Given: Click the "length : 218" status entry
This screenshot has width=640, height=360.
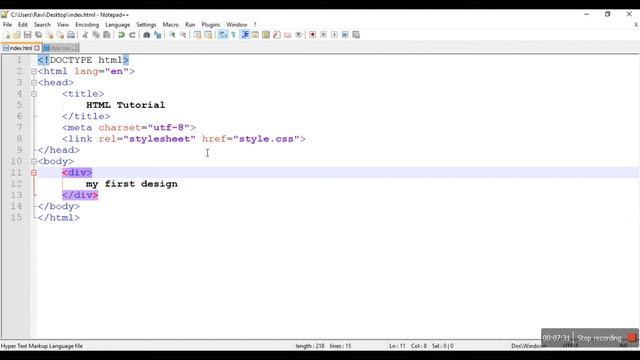Looking at the screenshot, I should pyautogui.click(x=310, y=346).
